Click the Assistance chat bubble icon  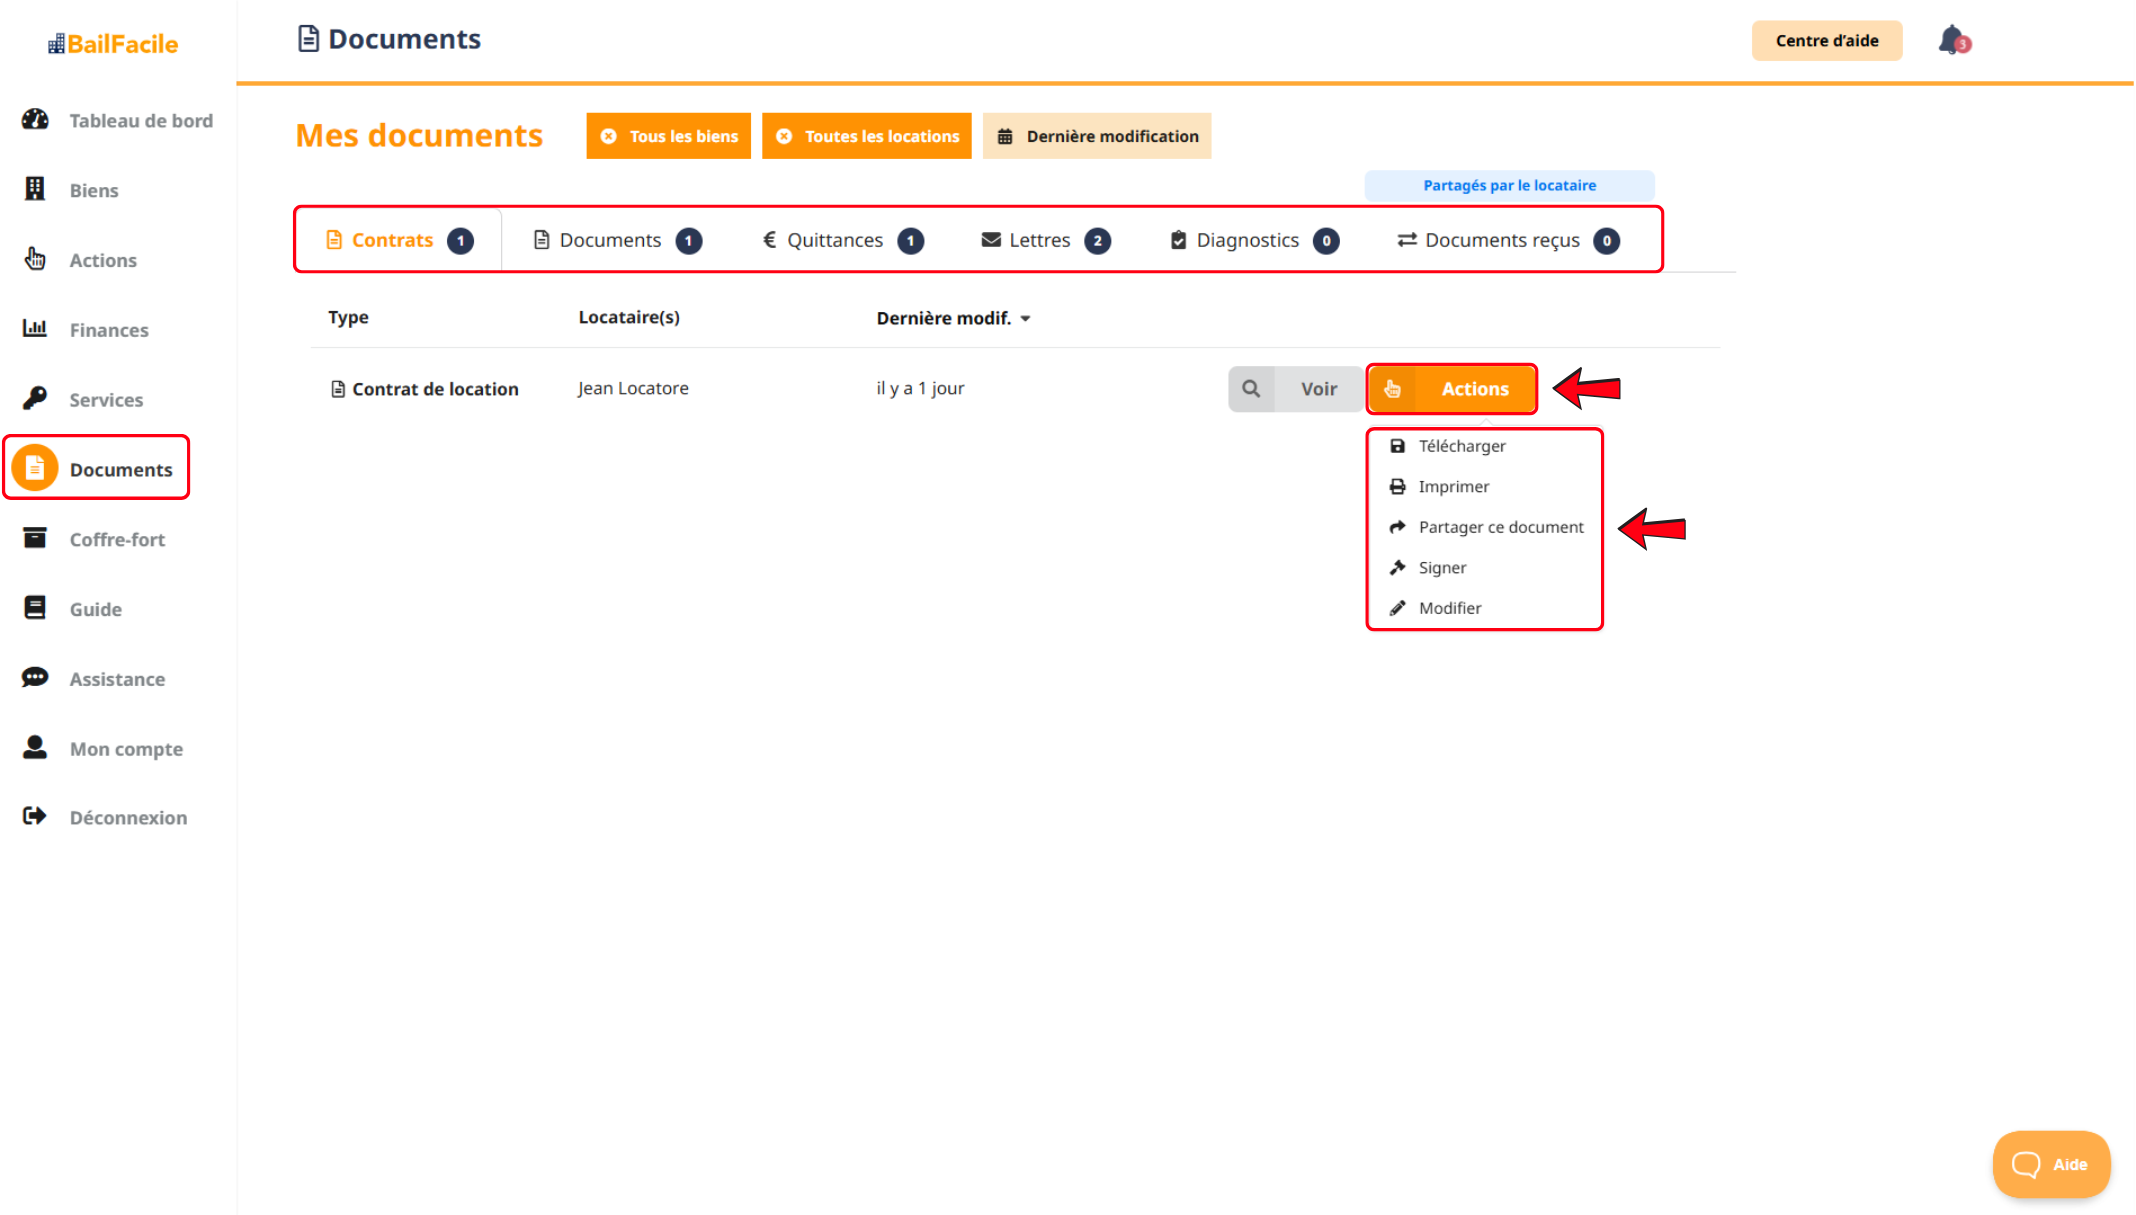pyautogui.click(x=35, y=678)
